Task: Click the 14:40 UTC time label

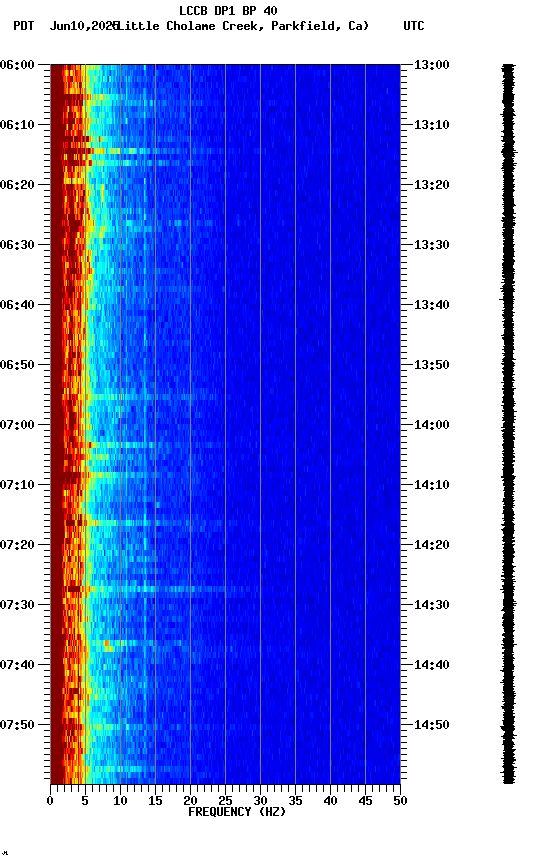Action: 432,665
